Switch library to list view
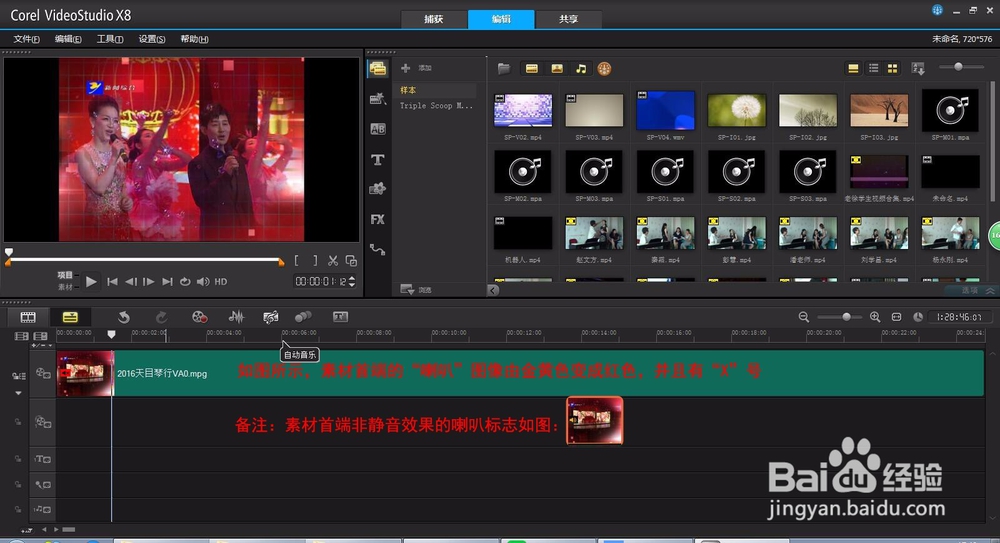Viewport: 1000px width, 543px height. [x=874, y=68]
